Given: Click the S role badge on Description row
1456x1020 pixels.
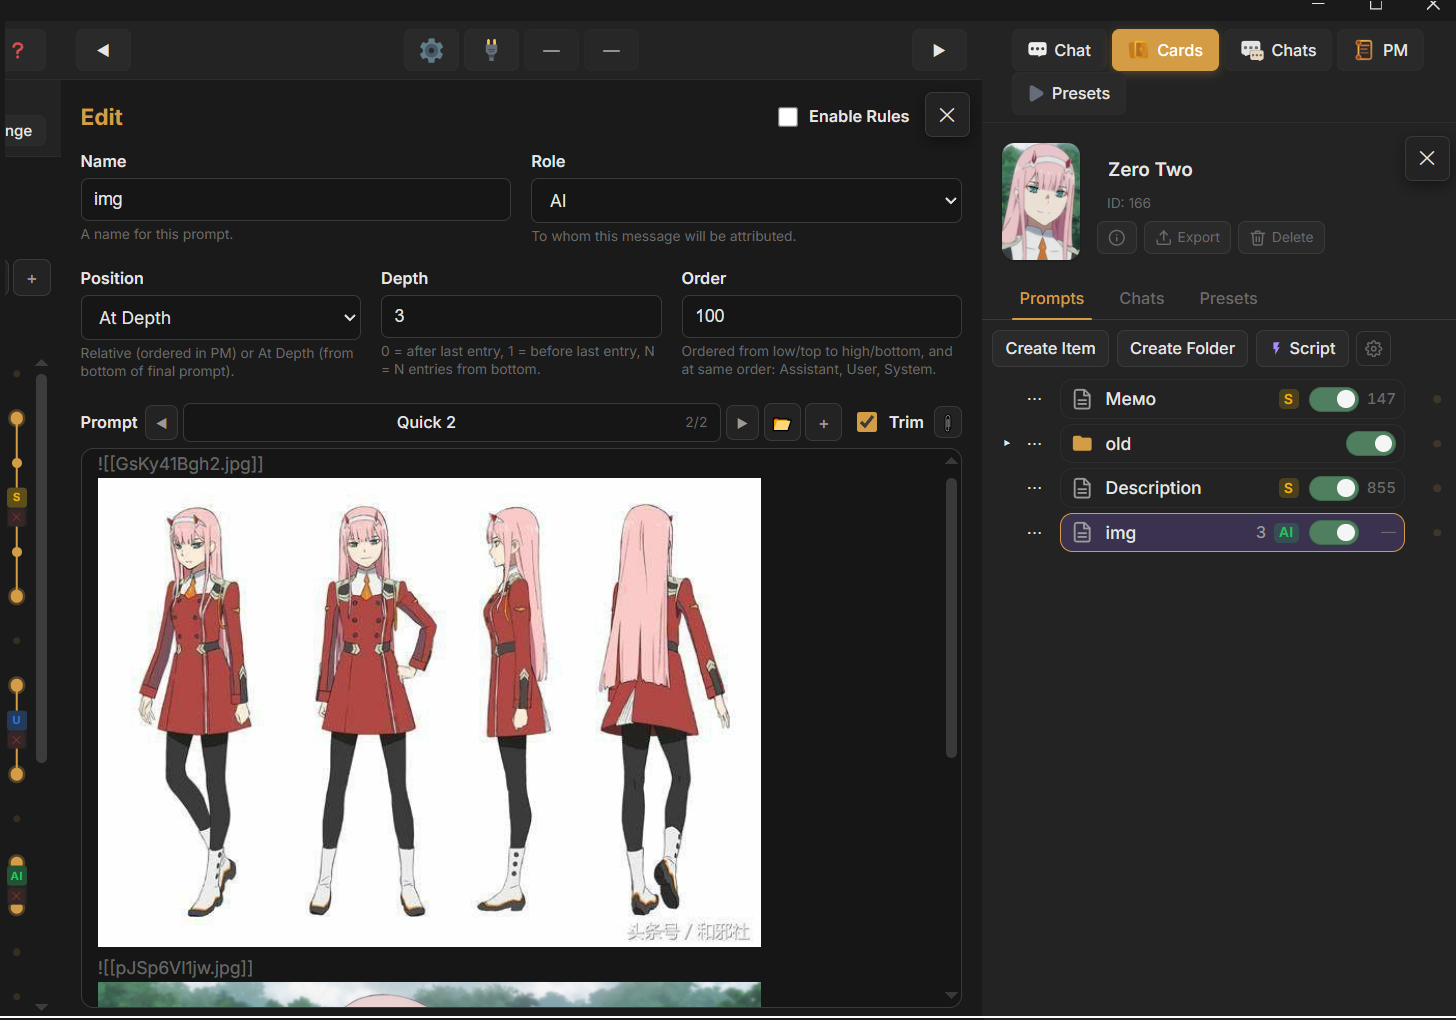Looking at the screenshot, I should tap(1288, 488).
